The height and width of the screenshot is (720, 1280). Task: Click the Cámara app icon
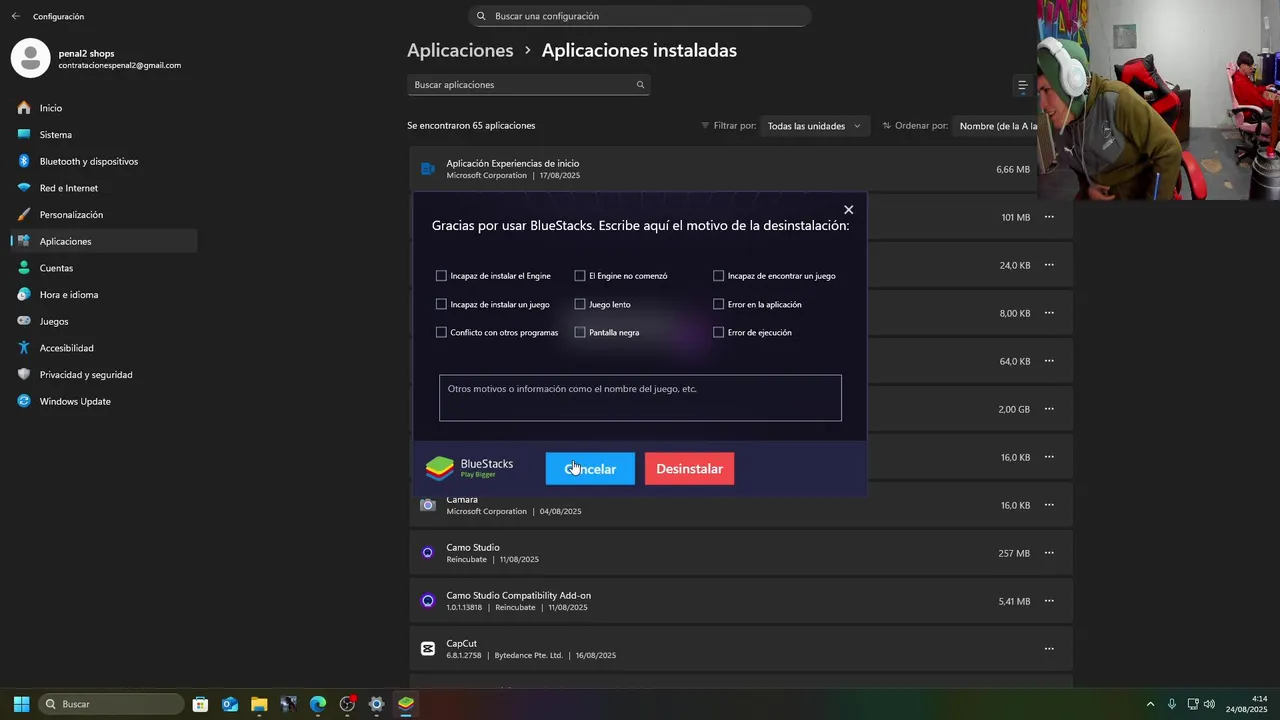point(428,505)
